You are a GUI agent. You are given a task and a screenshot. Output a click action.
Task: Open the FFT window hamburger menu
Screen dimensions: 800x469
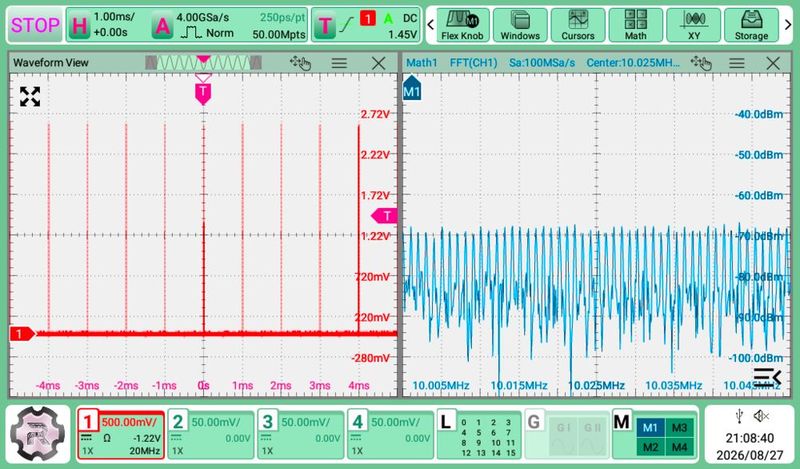point(736,63)
